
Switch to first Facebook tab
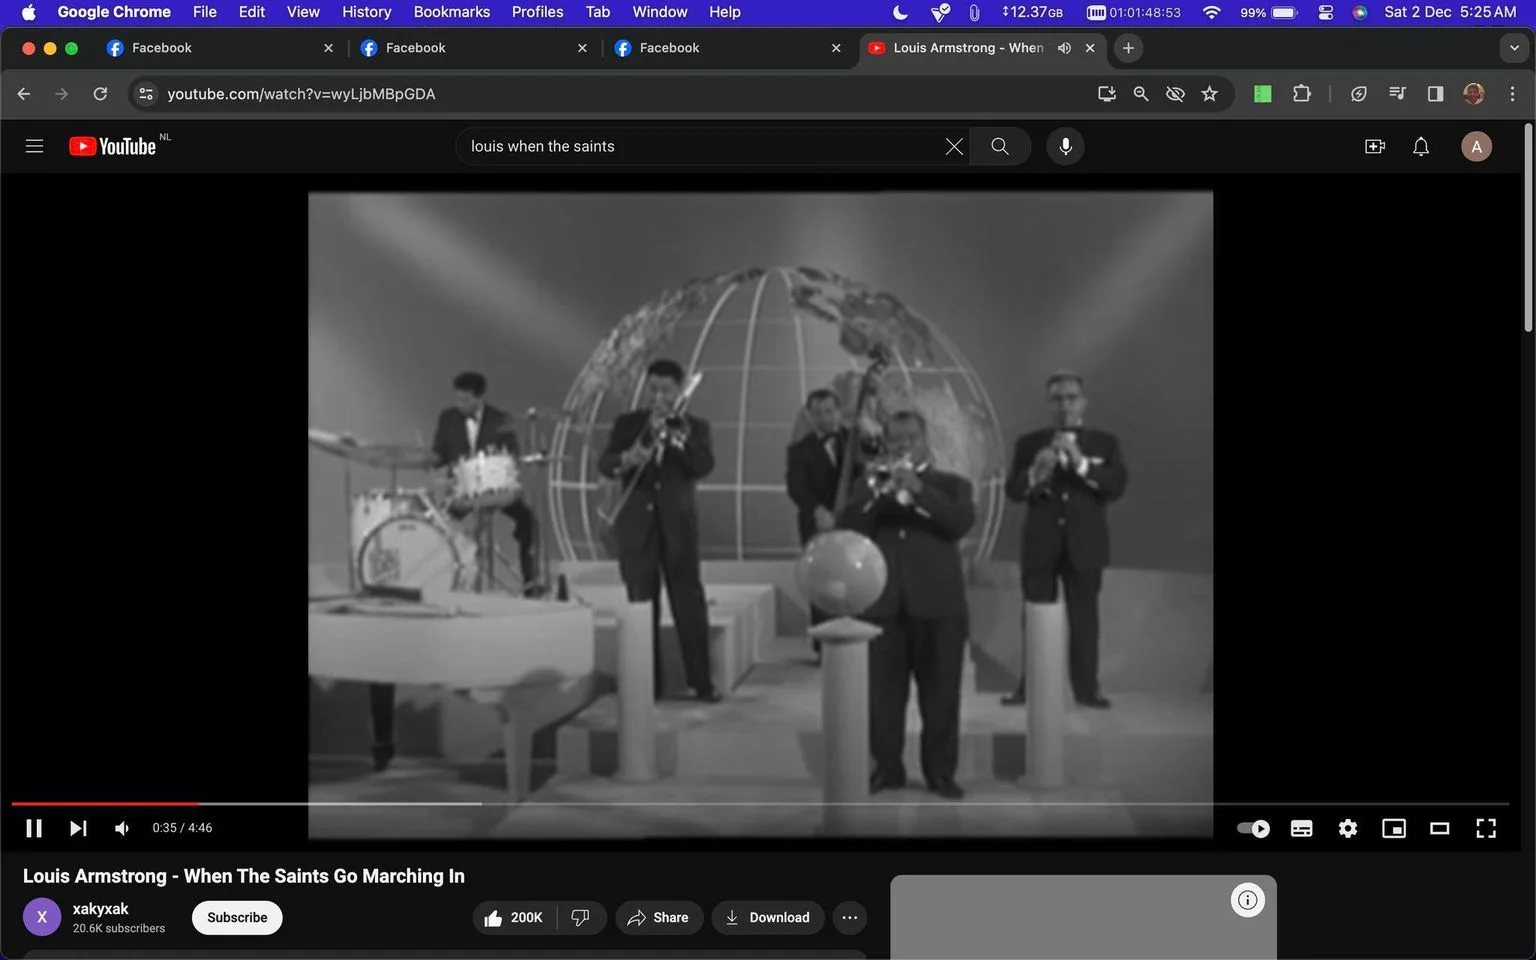(x=220, y=48)
